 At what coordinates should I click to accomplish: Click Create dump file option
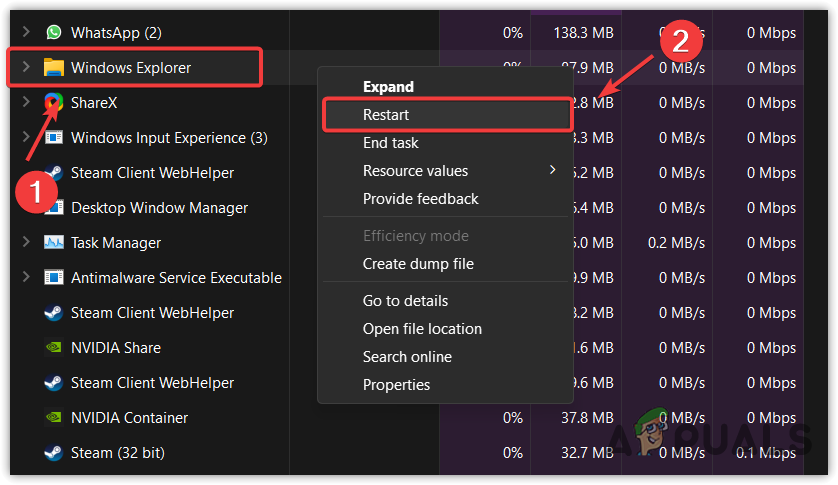418,264
